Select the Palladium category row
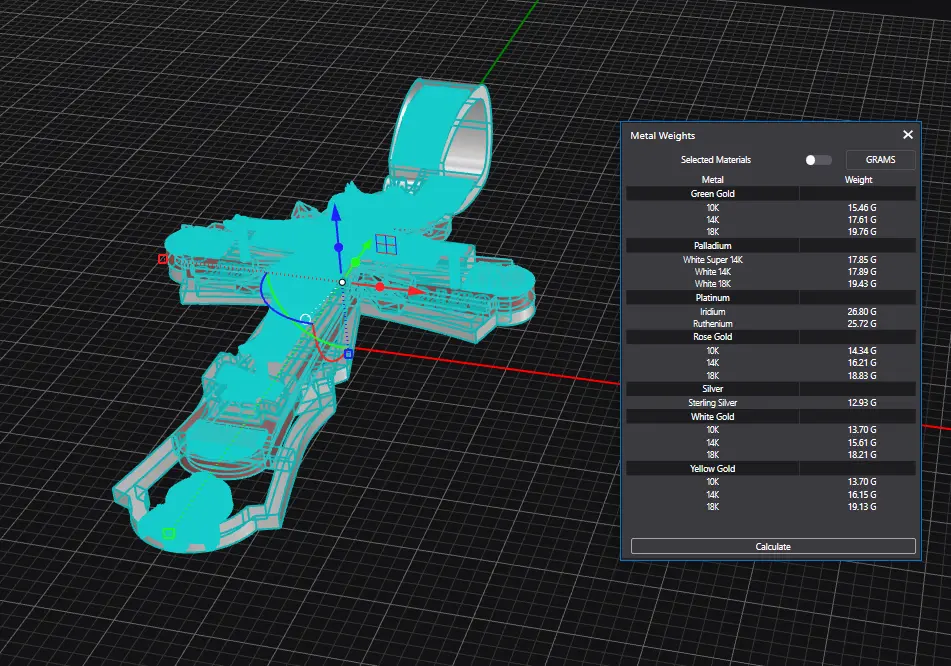The width and height of the screenshot is (951, 666). click(771, 246)
